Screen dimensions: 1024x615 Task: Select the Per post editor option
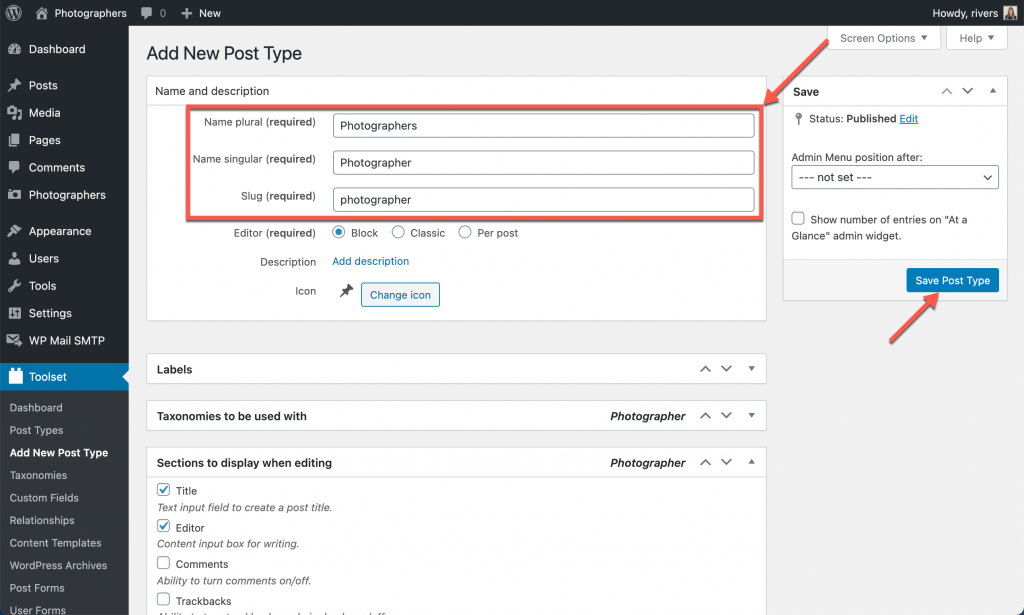(x=464, y=232)
